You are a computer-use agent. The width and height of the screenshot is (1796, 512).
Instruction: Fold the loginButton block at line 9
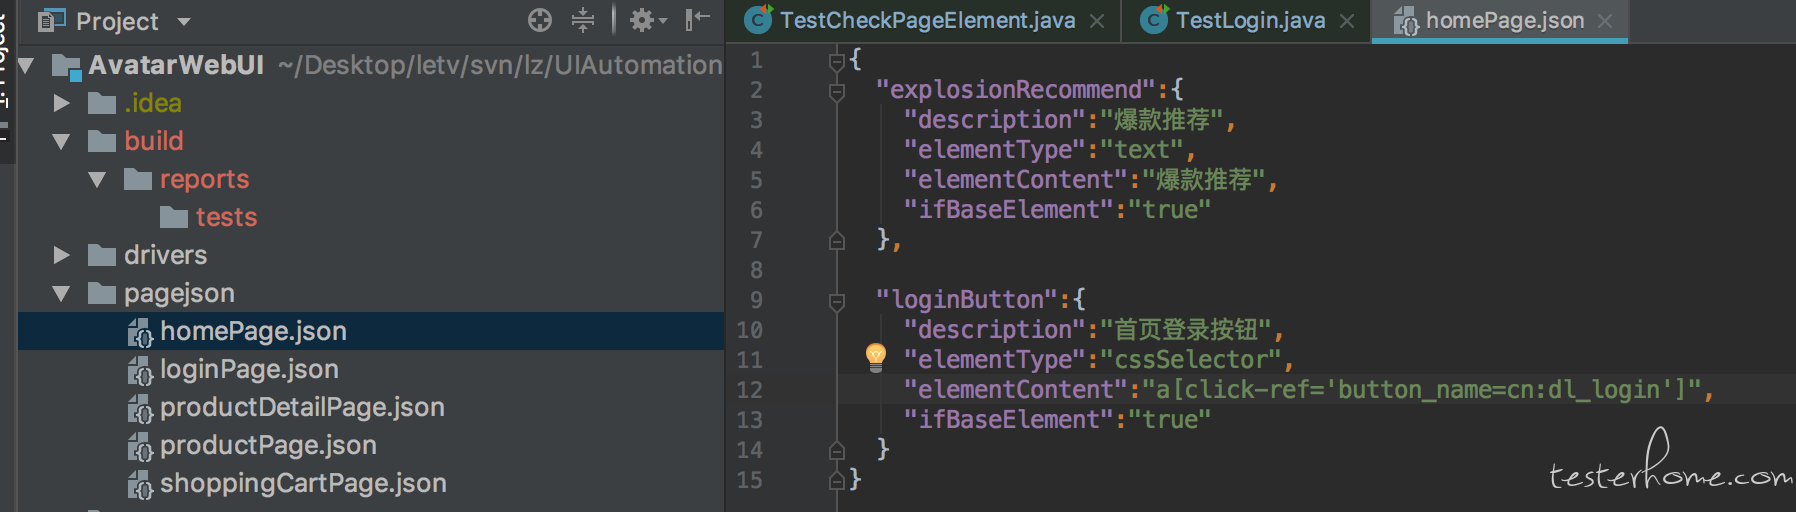[837, 301]
